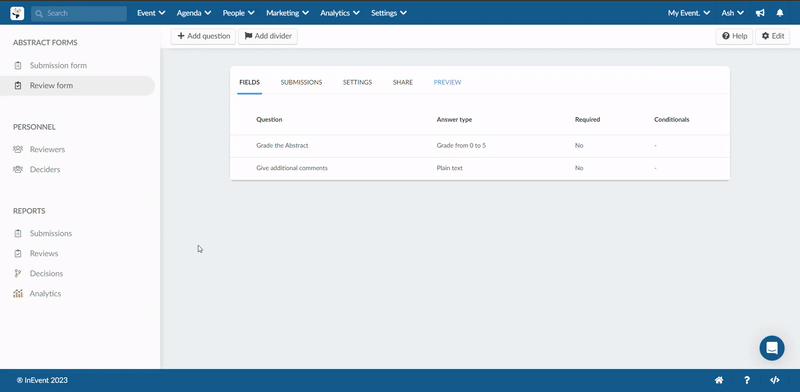Viewport: 800px width, 392px height.
Task: Open Reviews report link
Action: click(44, 254)
